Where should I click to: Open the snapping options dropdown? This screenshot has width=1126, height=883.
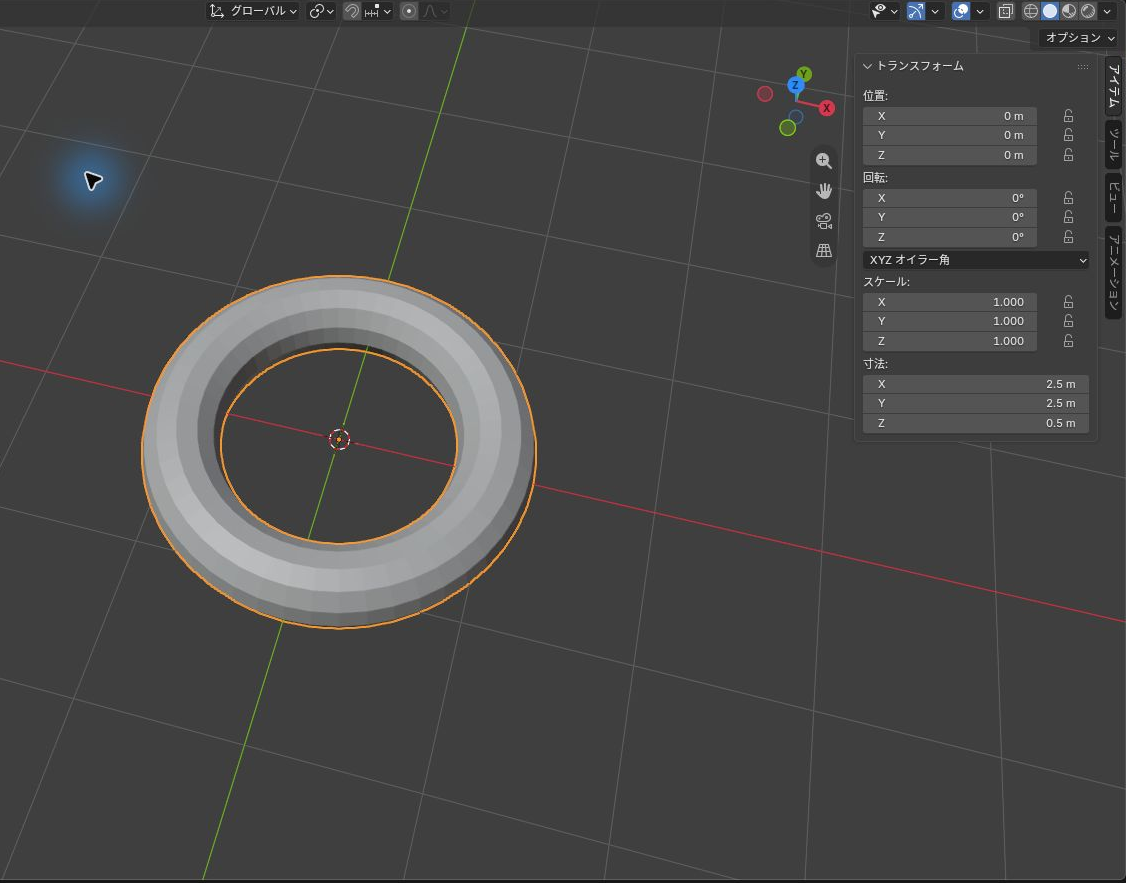click(378, 11)
